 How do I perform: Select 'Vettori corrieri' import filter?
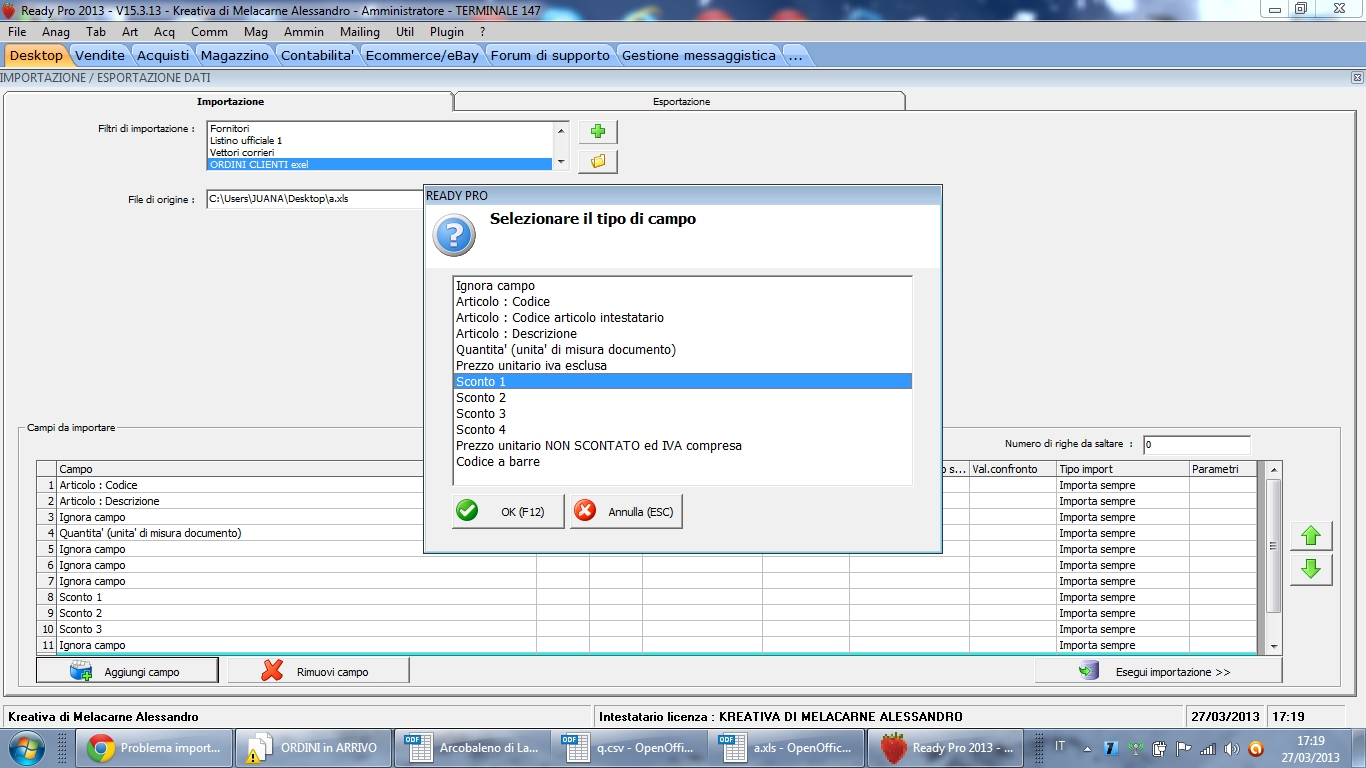tap(380, 153)
